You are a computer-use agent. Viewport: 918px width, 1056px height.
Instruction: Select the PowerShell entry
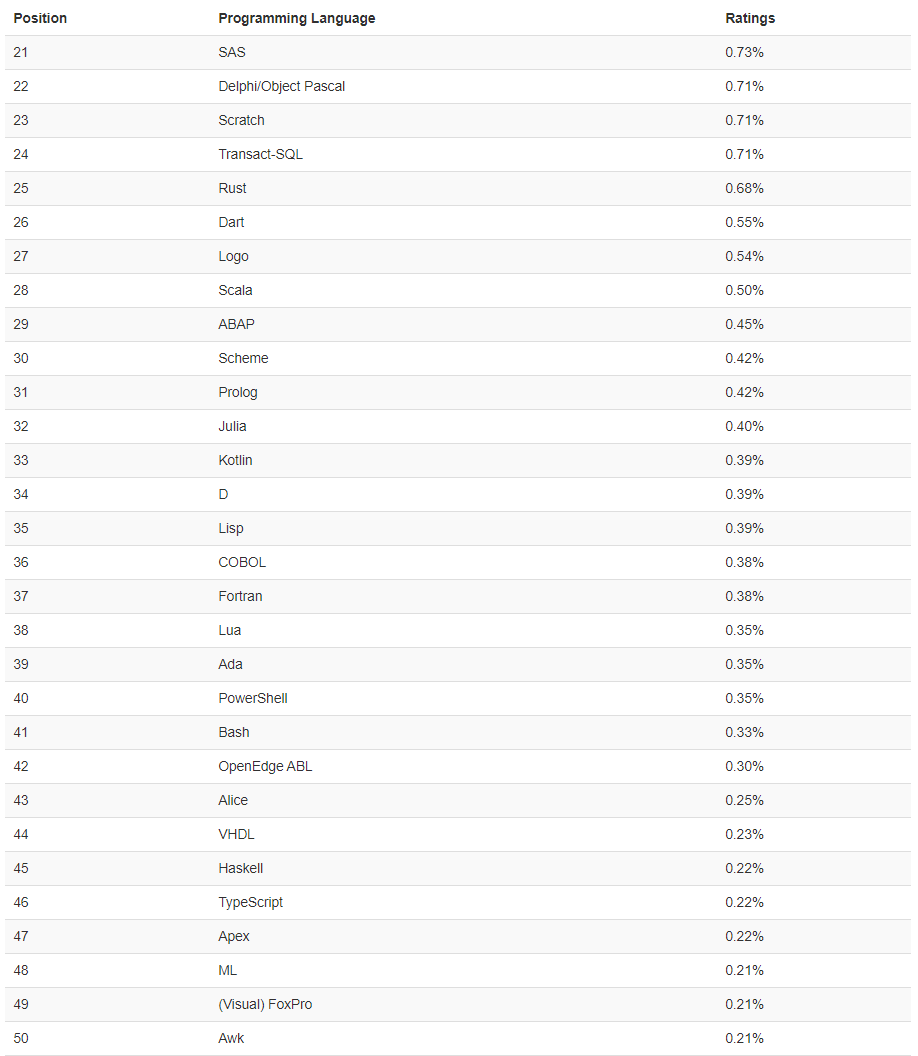[253, 698]
